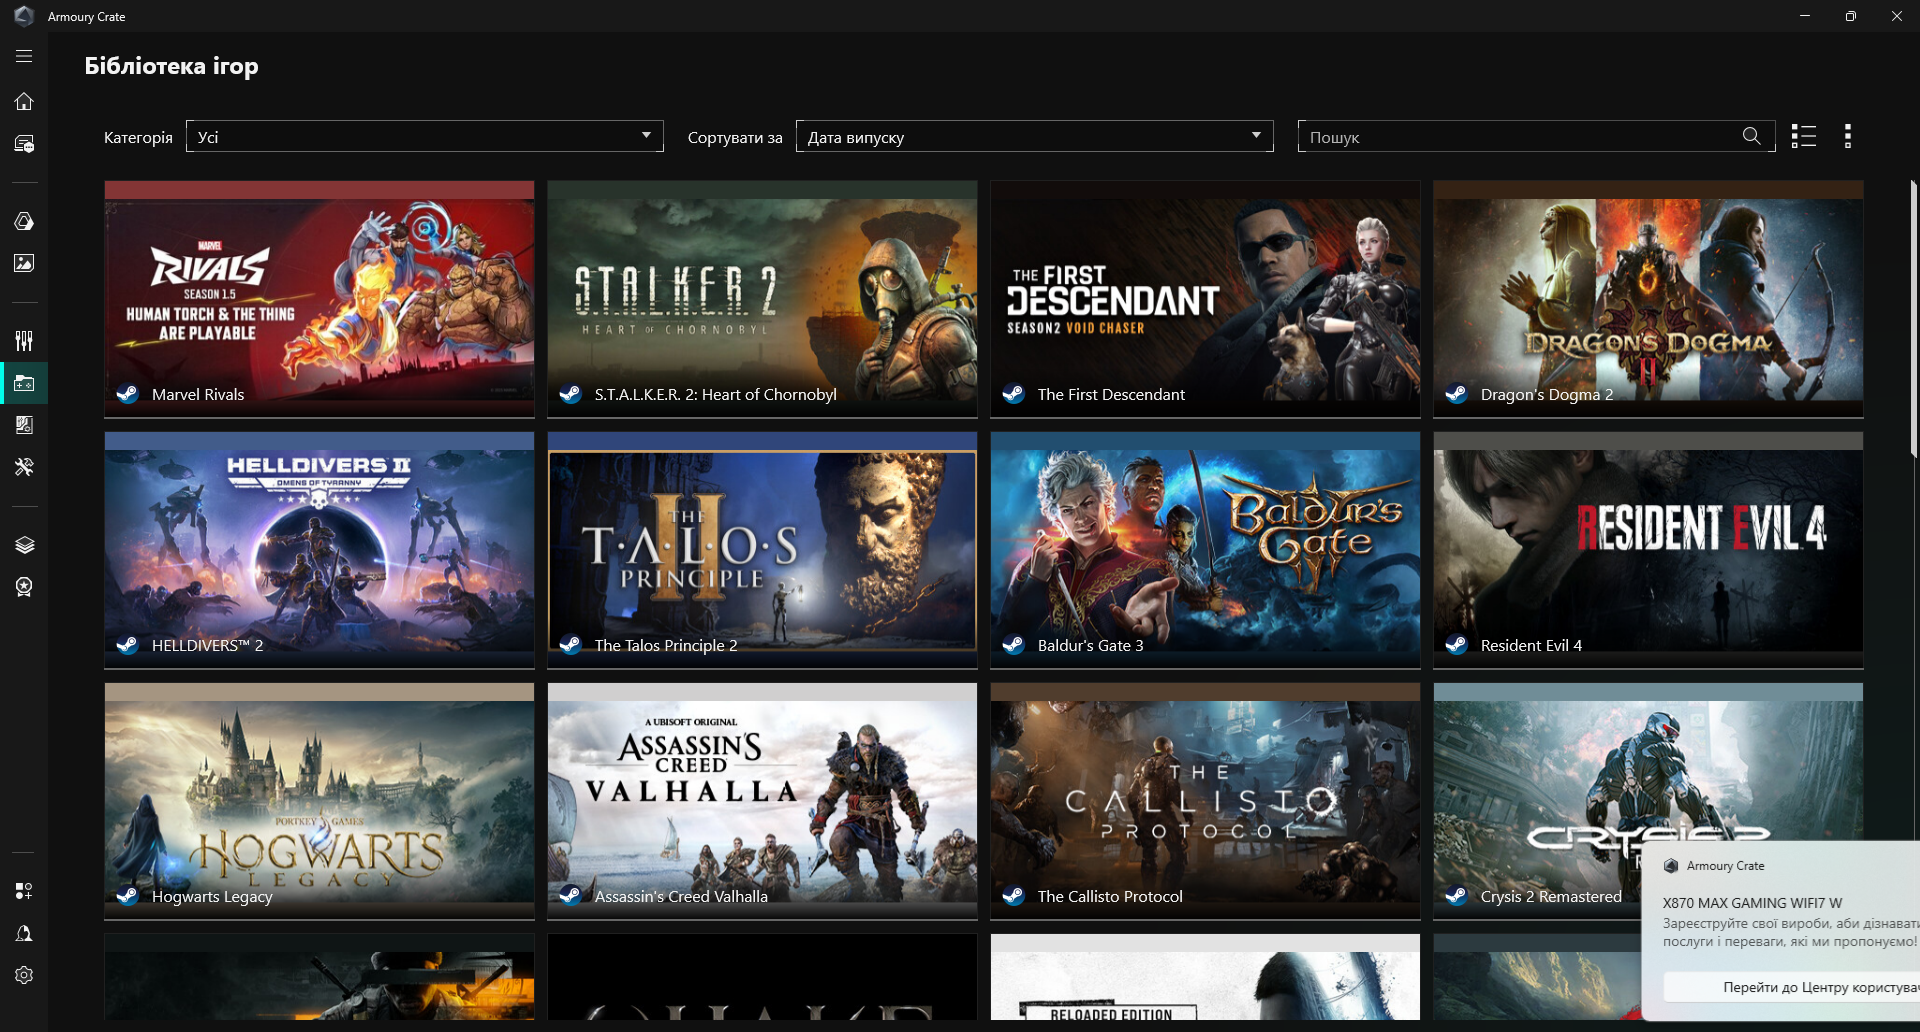Image resolution: width=1920 pixels, height=1032 pixels.
Task: Open S.T.A.L.K.E.R. 2: Heart of Chornobyl card
Action: click(x=763, y=299)
